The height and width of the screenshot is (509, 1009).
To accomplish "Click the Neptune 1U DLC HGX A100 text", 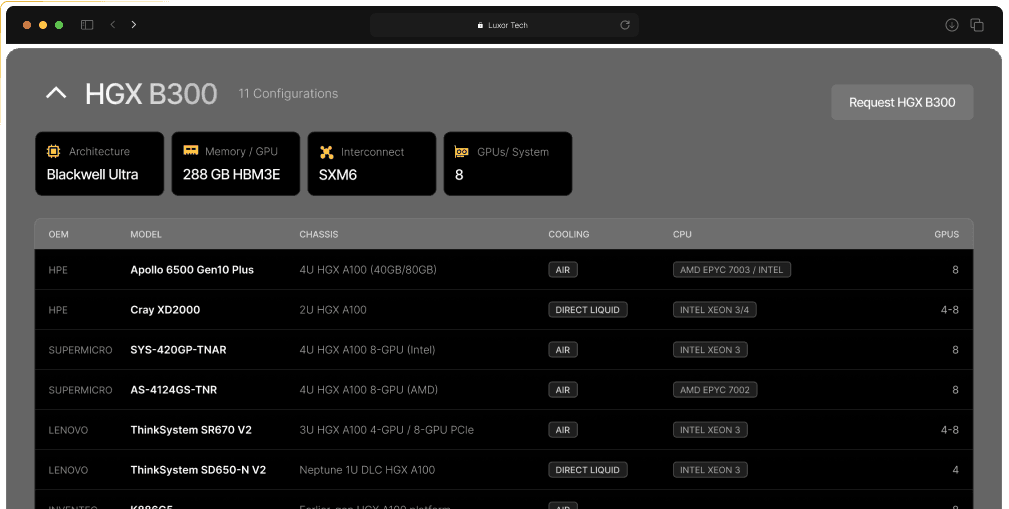I will 367,470.
